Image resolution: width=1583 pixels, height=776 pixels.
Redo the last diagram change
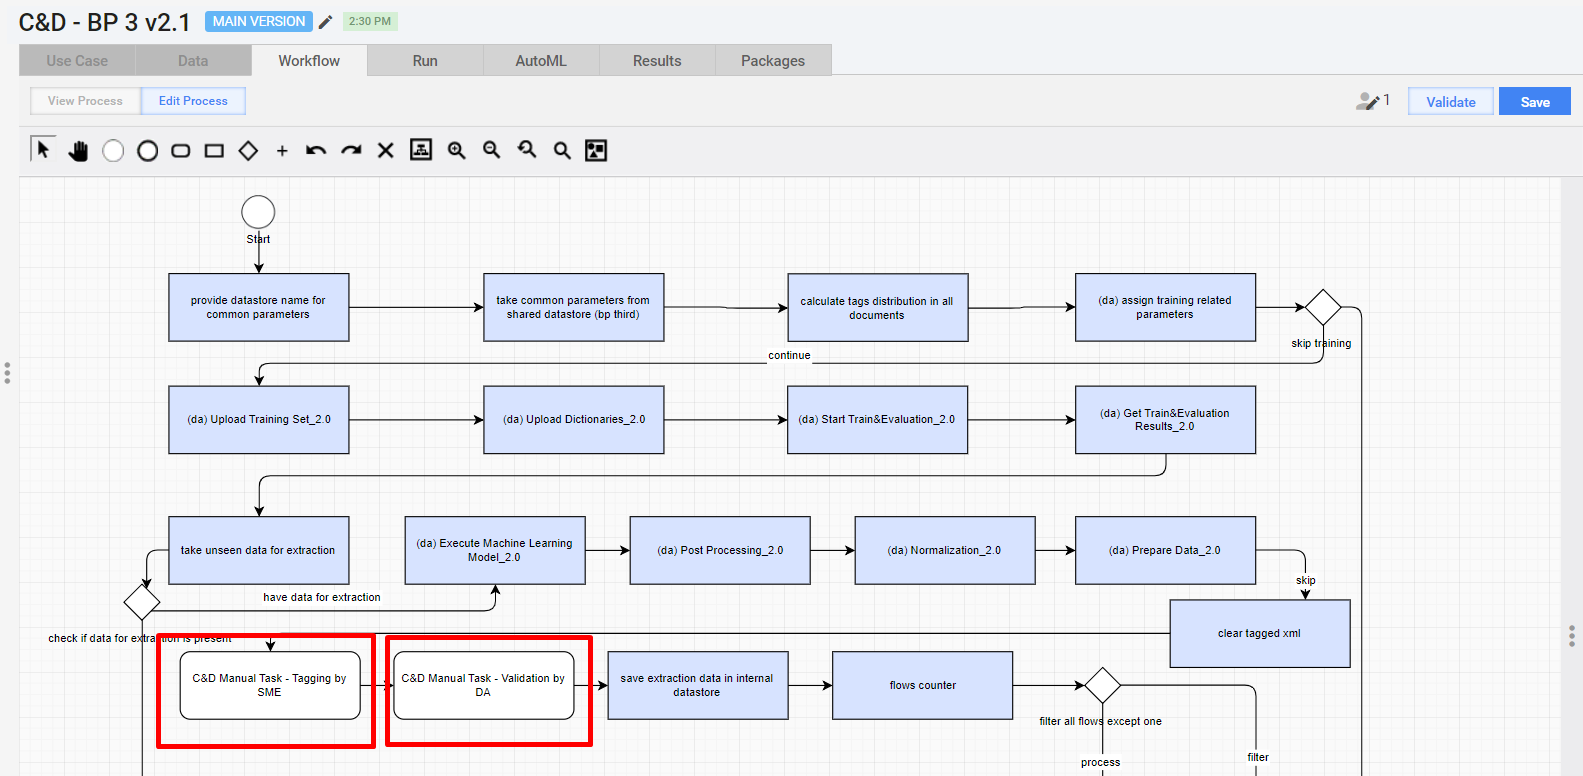click(351, 151)
